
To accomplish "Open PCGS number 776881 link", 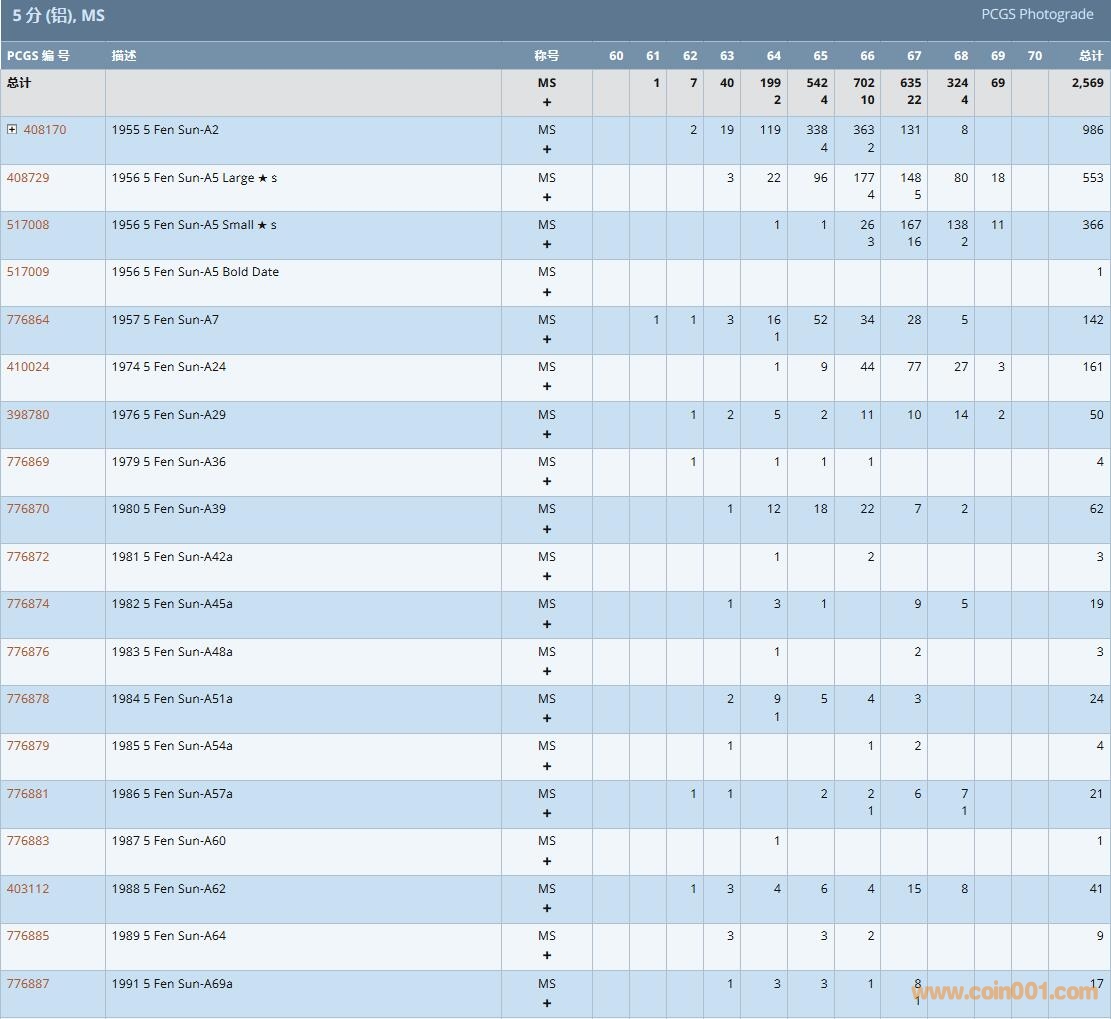I will [x=28, y=794].
